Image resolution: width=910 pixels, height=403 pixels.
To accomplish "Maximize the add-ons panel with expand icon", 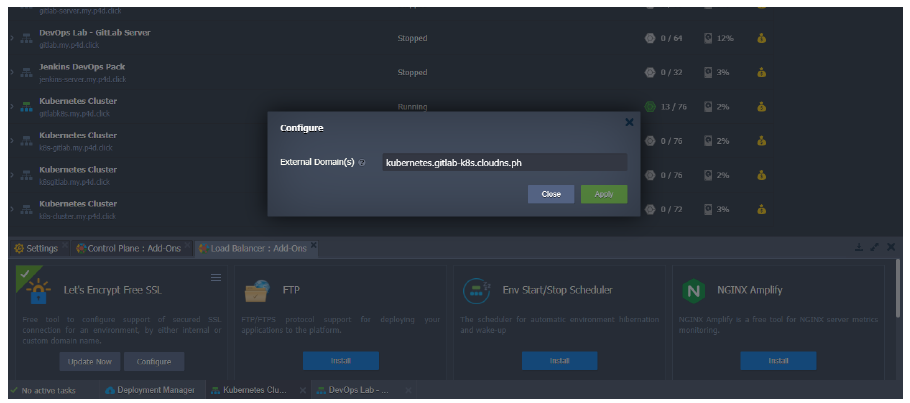I will pos(875,247).
